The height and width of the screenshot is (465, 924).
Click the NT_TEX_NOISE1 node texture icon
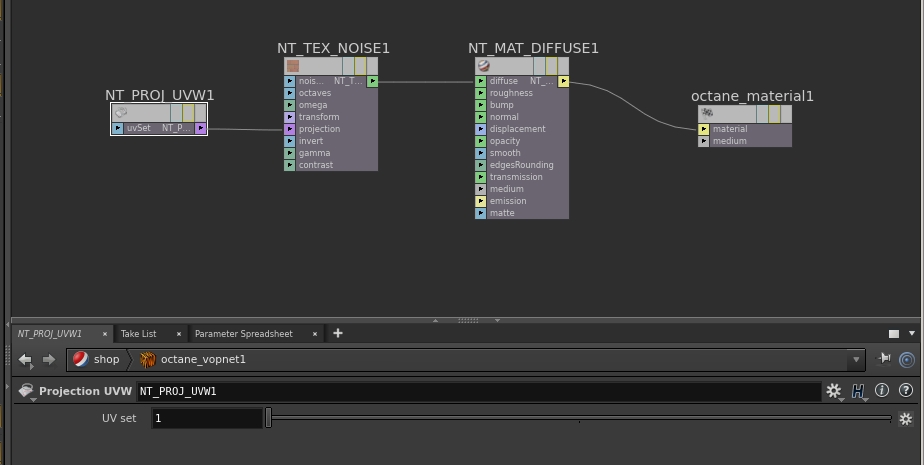coord(293,65)
